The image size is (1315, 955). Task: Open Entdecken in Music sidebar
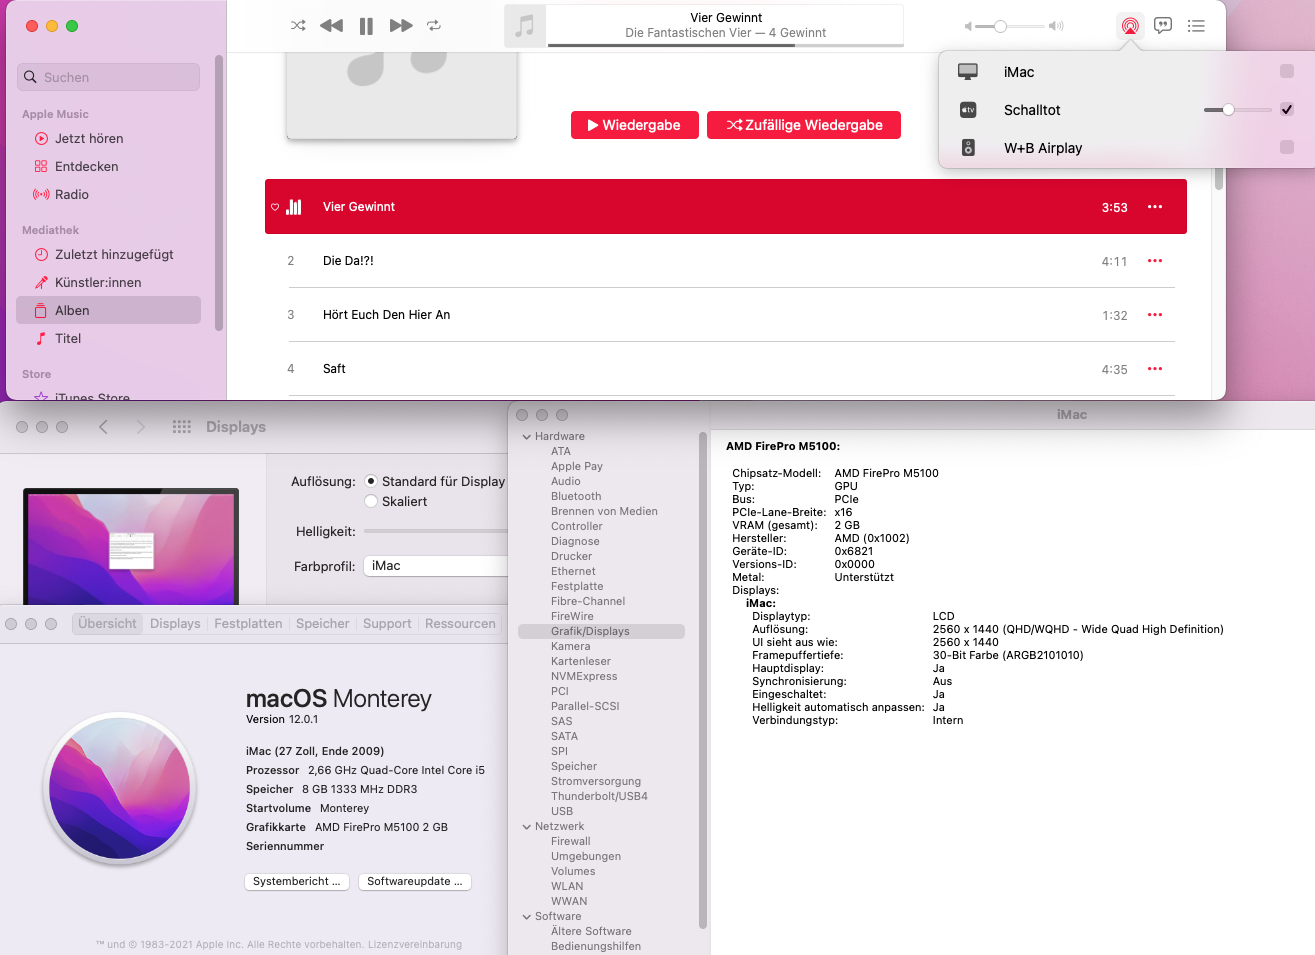point(86,167)
